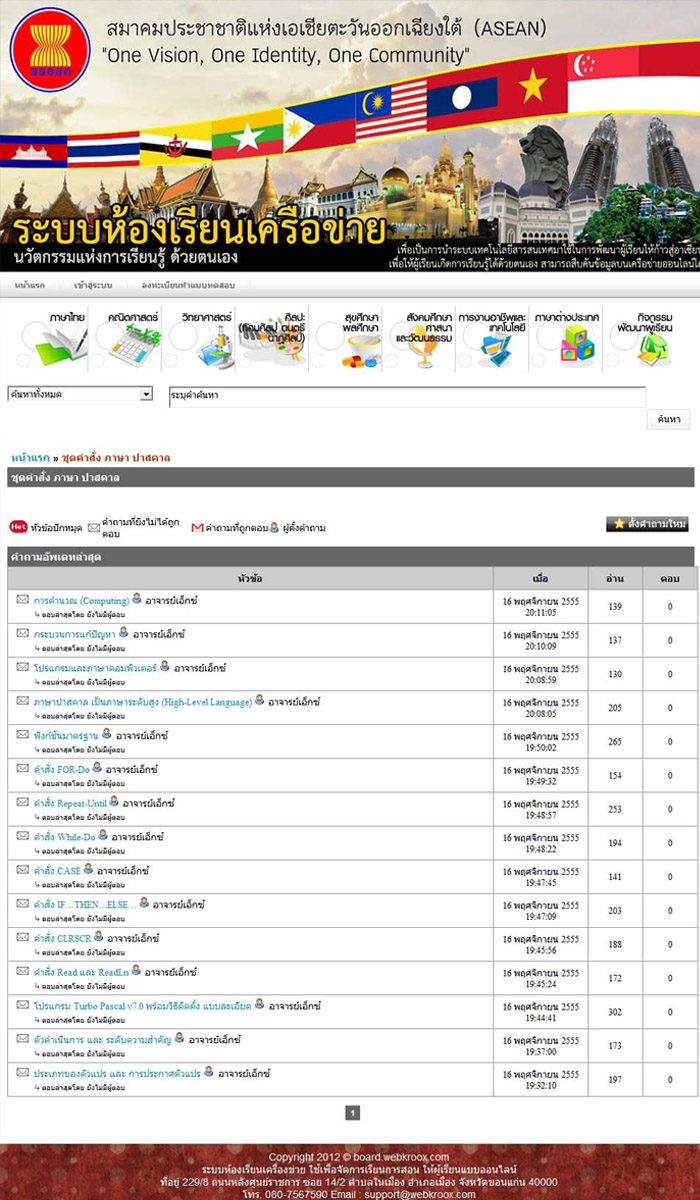This screenshot has width=700, height=1200.
Task: Open the คำสั่ง Repeat-Until topic link
Action: 69,803
